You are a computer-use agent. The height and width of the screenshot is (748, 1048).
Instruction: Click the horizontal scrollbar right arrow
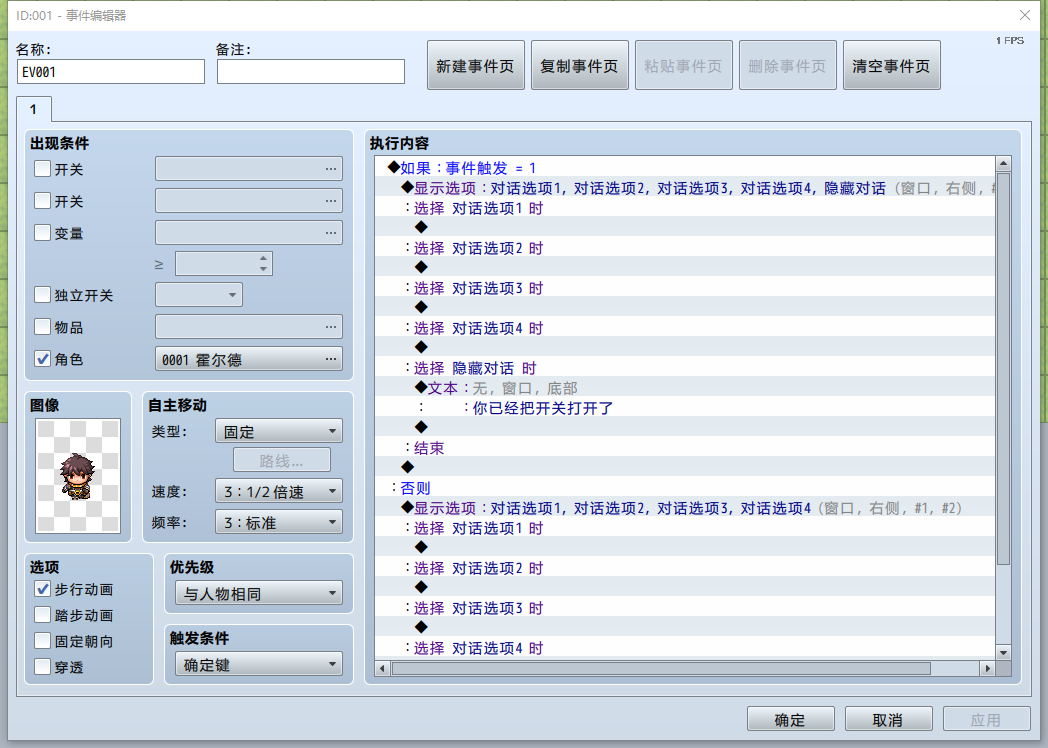point(987,668)
